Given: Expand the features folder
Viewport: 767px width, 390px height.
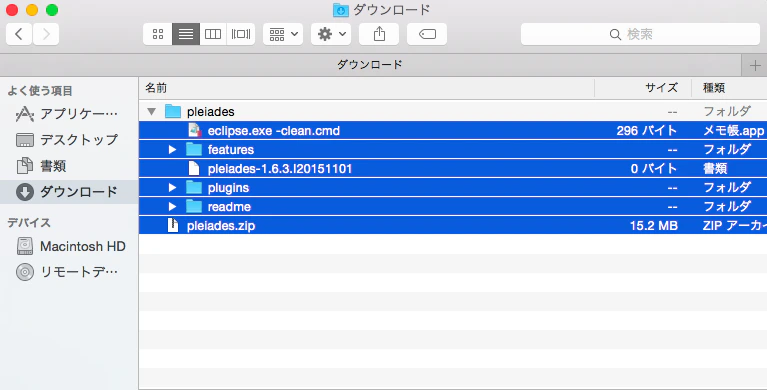Looking at the screenshot, I should [172, 150].
